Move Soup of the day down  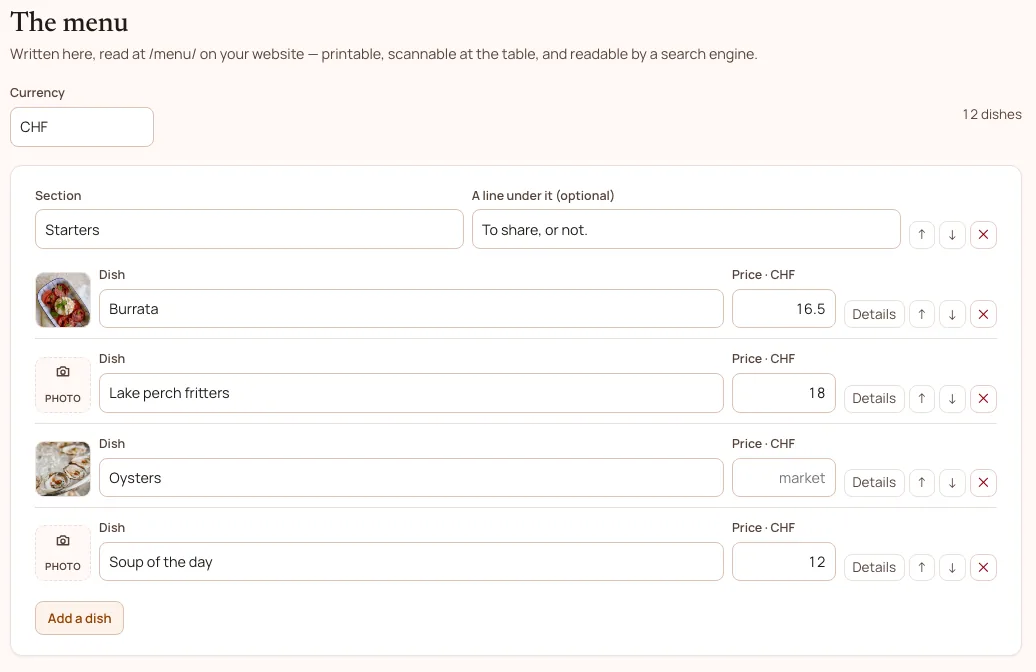[x=952, y=567]
